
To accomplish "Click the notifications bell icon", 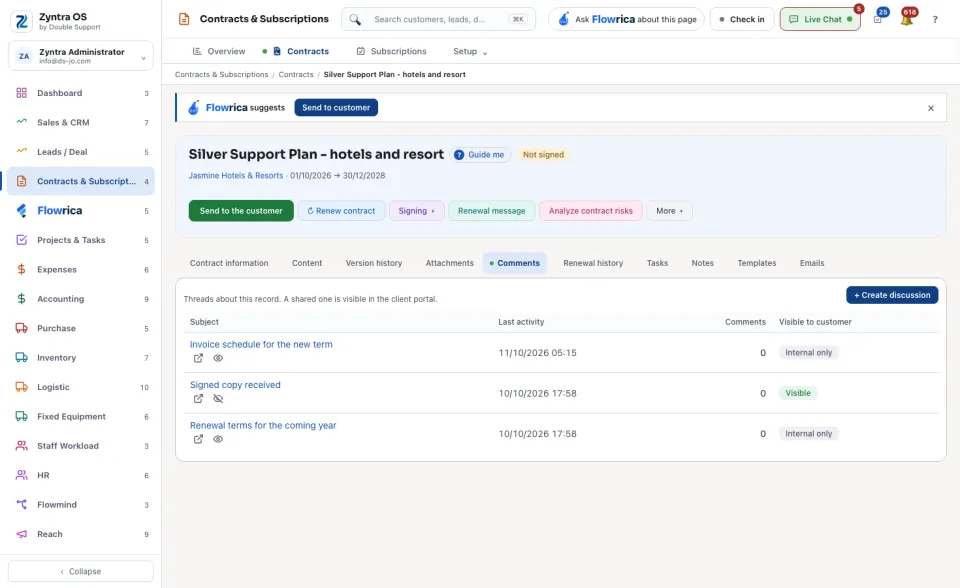I will (907, 19).
